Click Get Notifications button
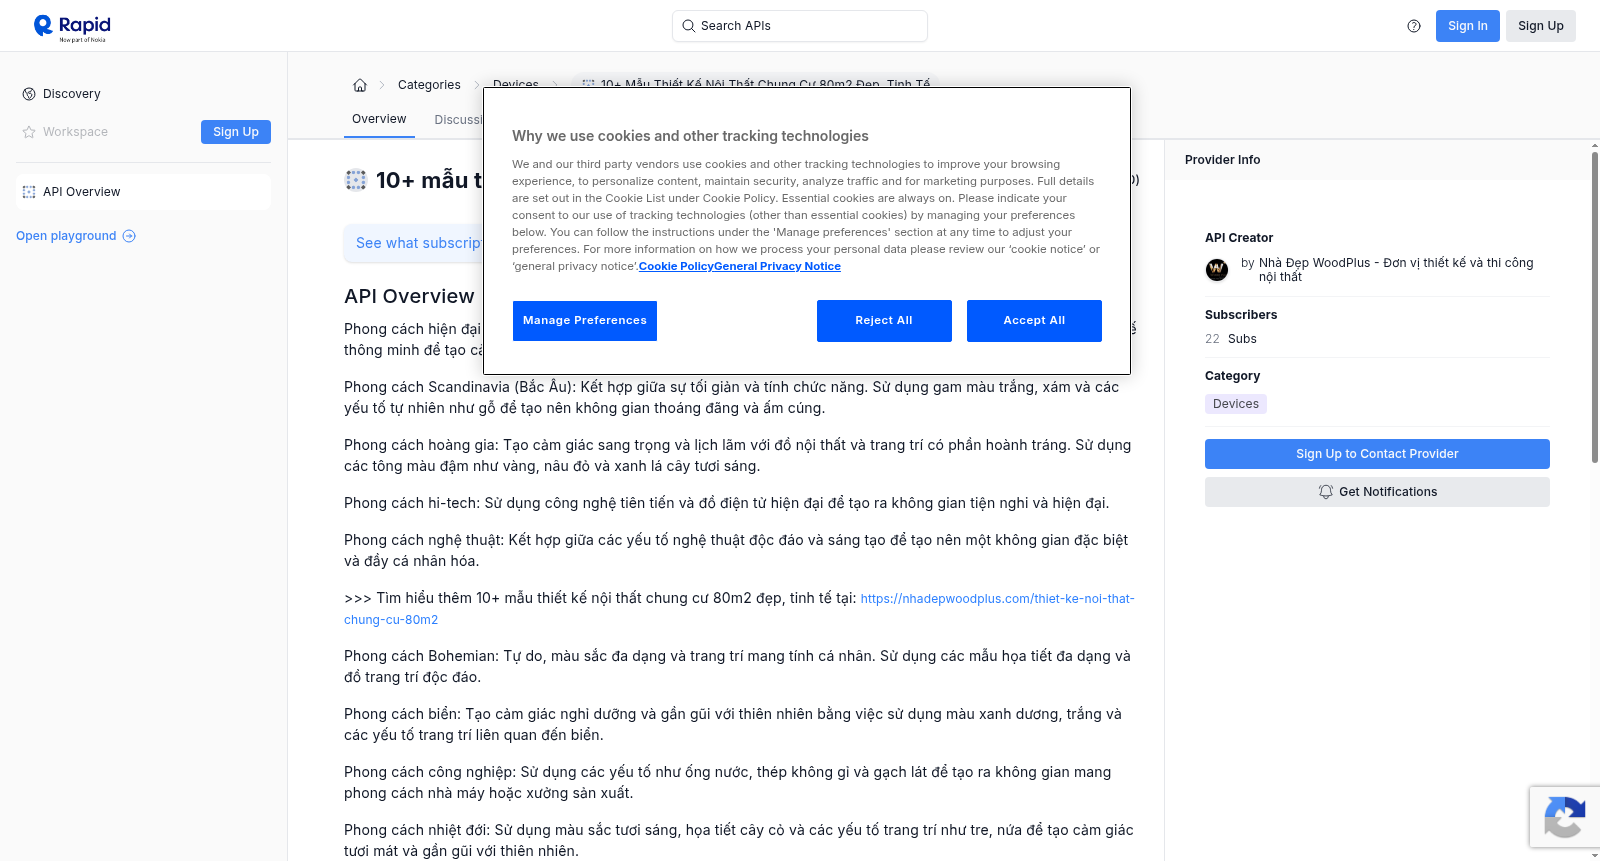1600x861 pixels. (x=1377, y=492)
